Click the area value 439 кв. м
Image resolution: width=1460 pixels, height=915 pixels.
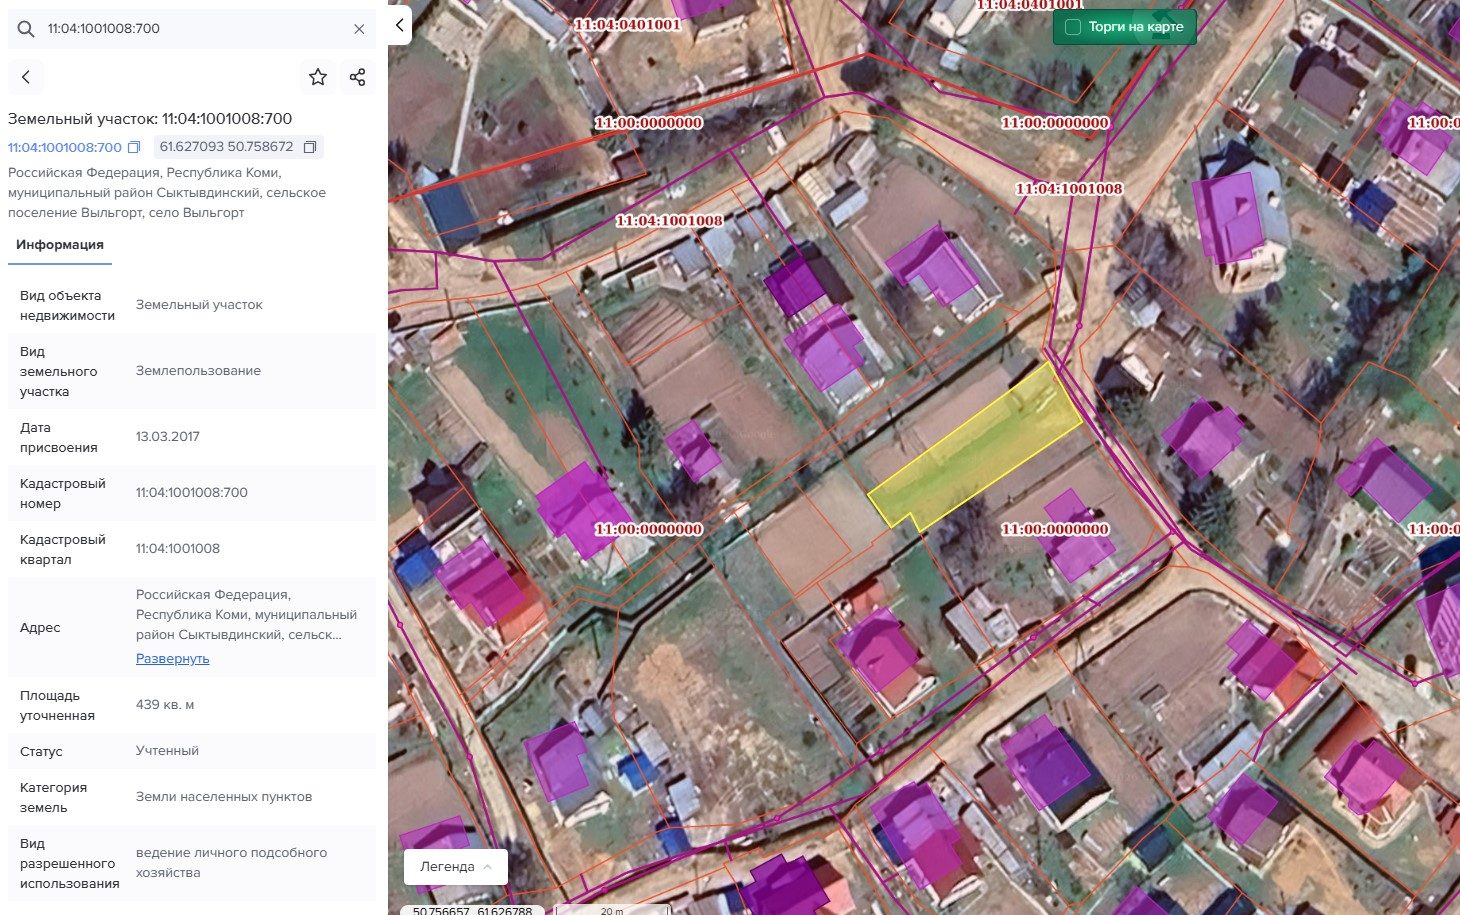pos(165,705)
